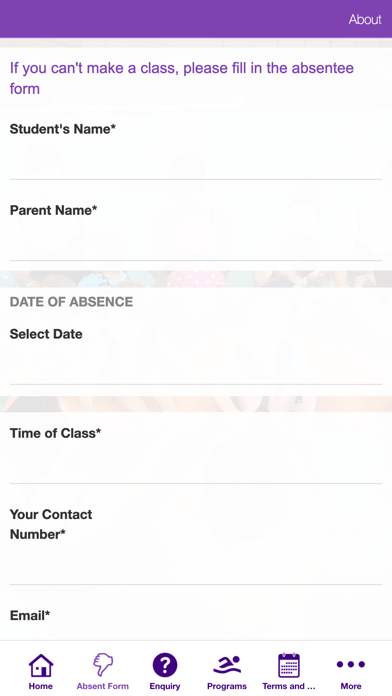Viewport: 392px width, 696px height.
Task: Switch to the Home tab label
Action: pyautogui.click(x=41, y=686)
